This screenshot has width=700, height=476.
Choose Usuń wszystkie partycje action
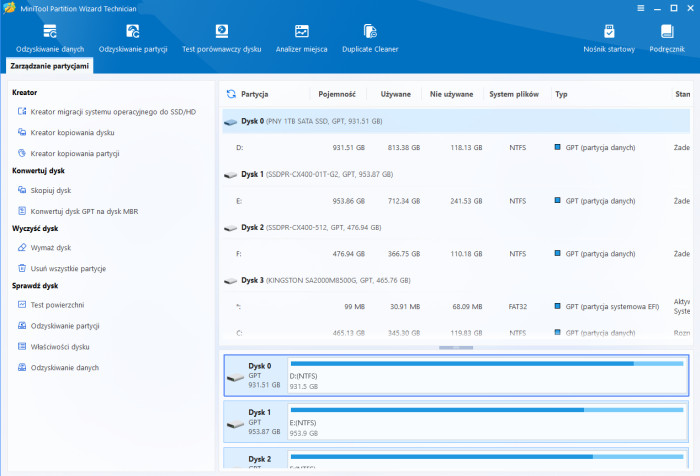coord(68,268)
